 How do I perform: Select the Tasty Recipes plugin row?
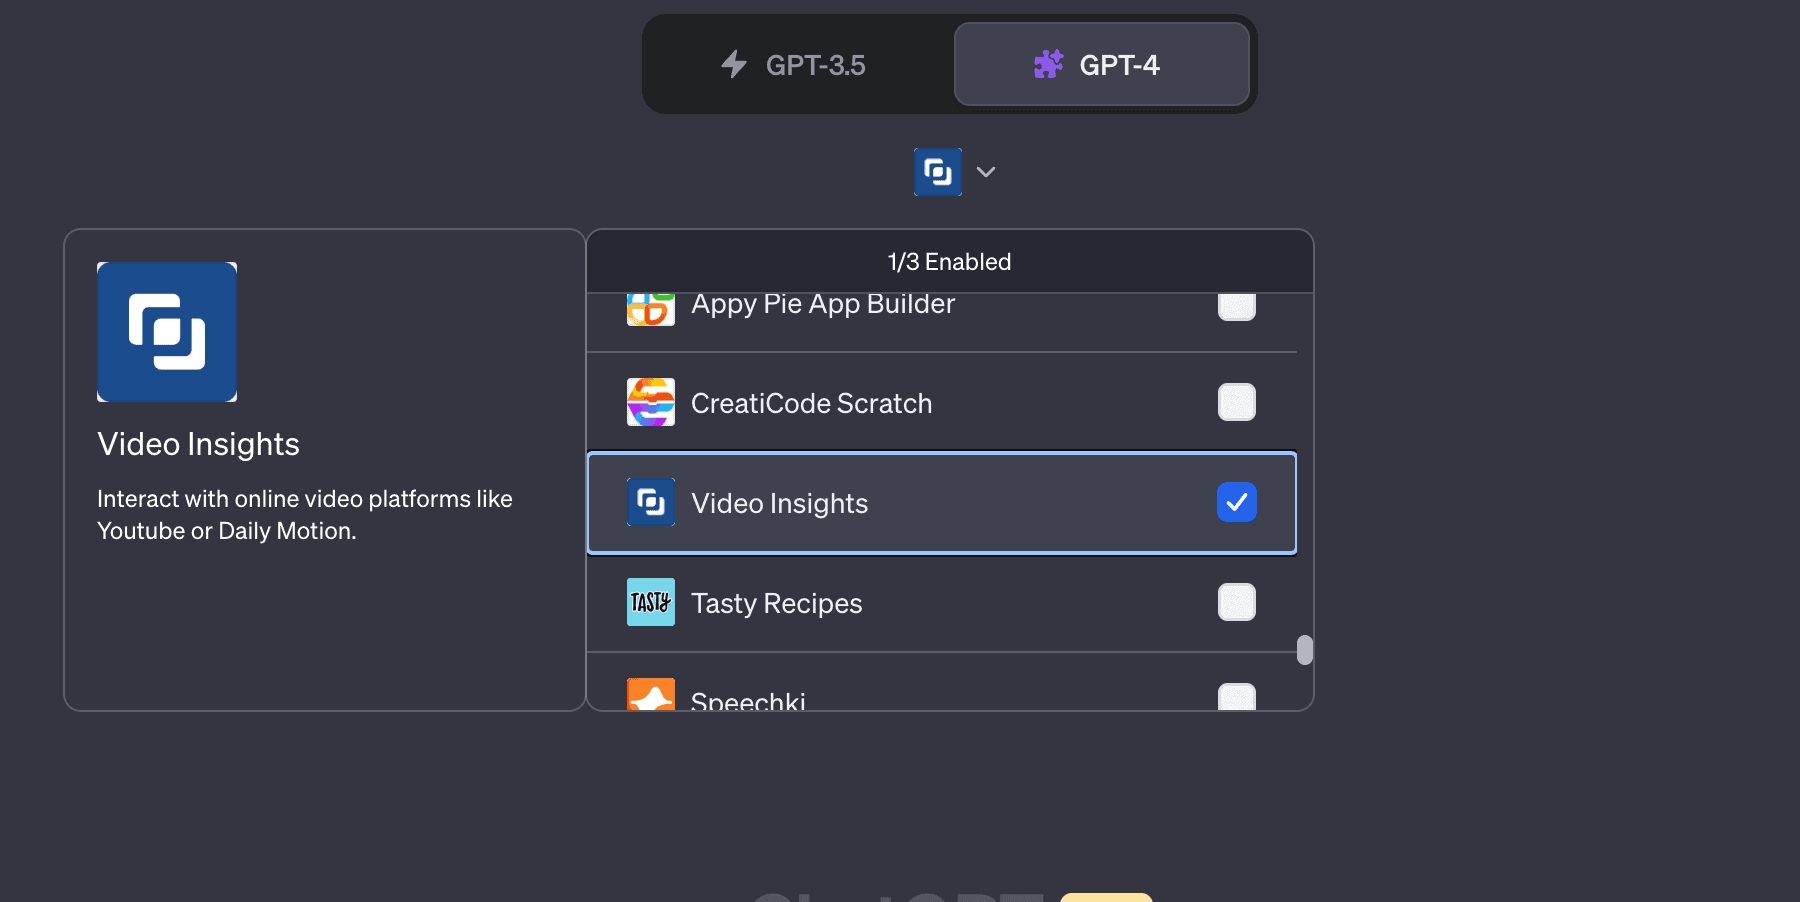(x=942, y=602)
